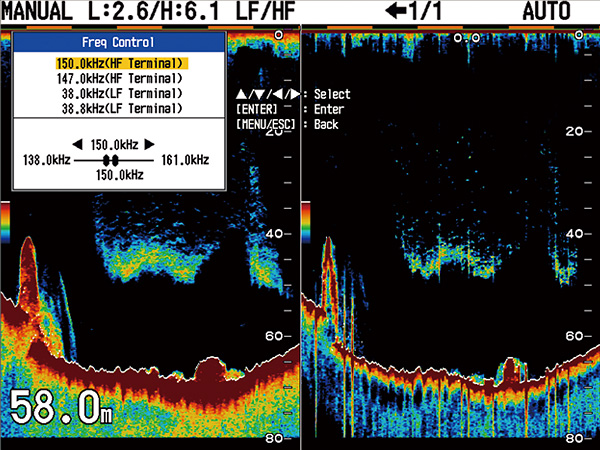Click the left panel color scale bar

tap(5, 223)
